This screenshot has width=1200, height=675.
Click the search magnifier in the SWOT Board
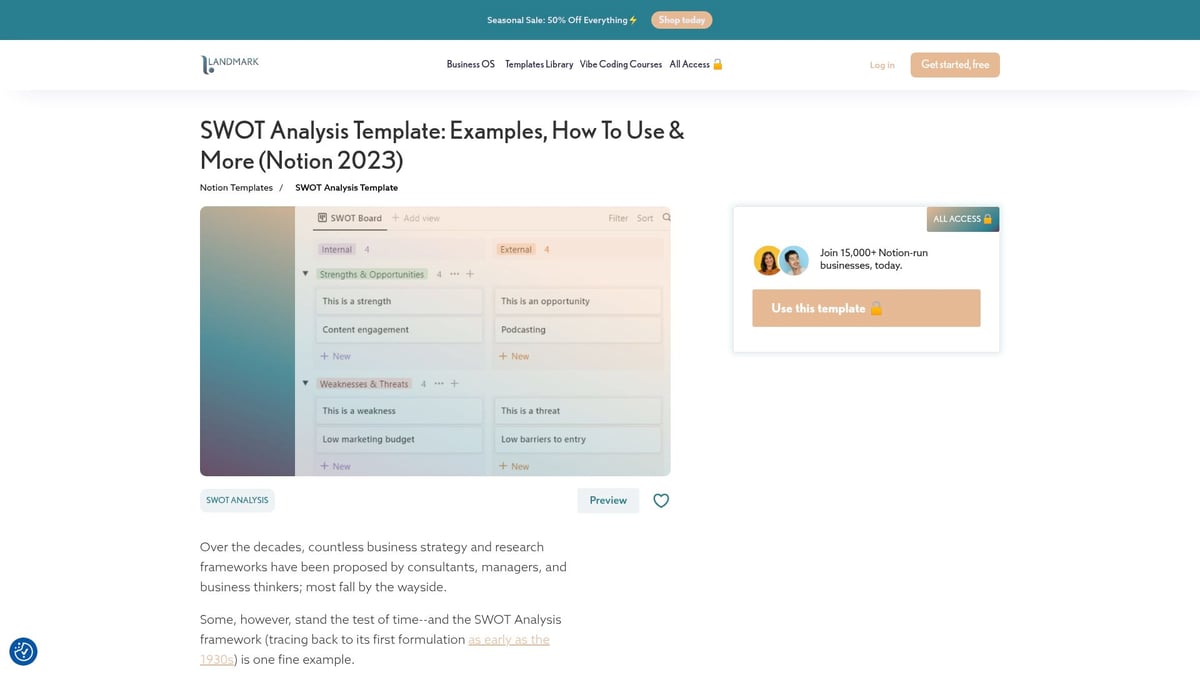[666, 217]
